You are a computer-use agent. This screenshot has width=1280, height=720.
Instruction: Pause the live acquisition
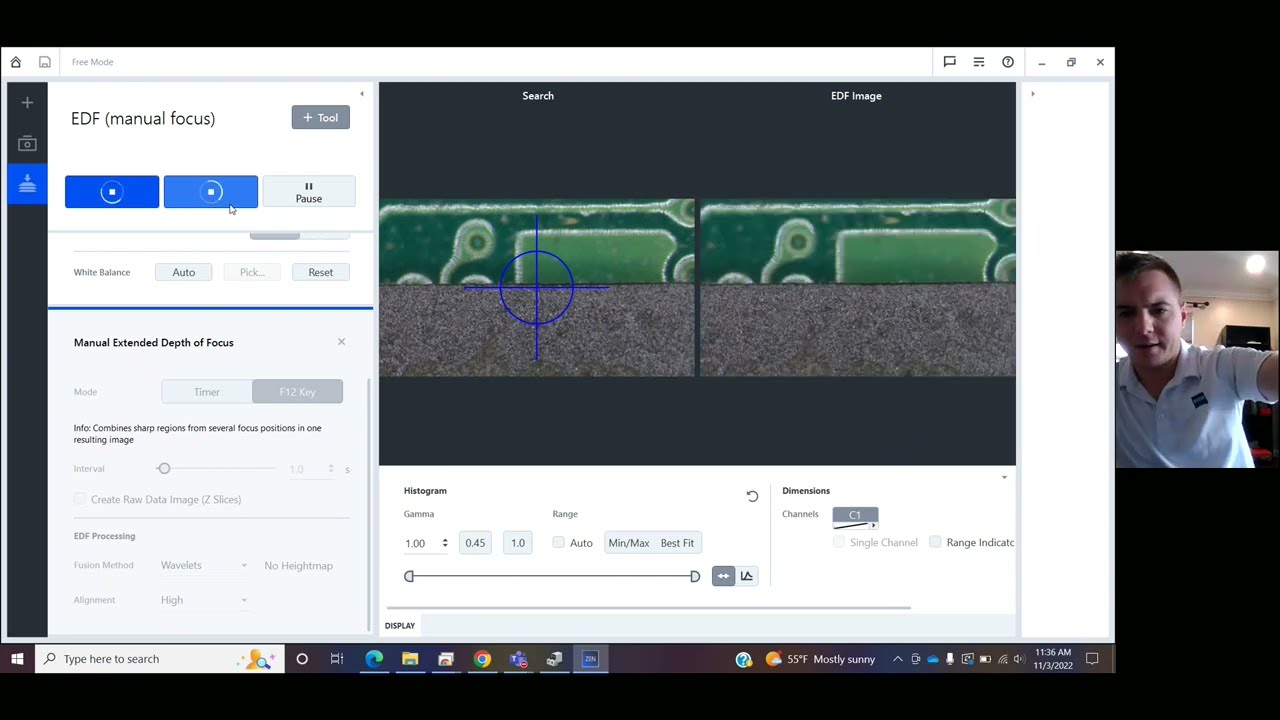point(309,192)
